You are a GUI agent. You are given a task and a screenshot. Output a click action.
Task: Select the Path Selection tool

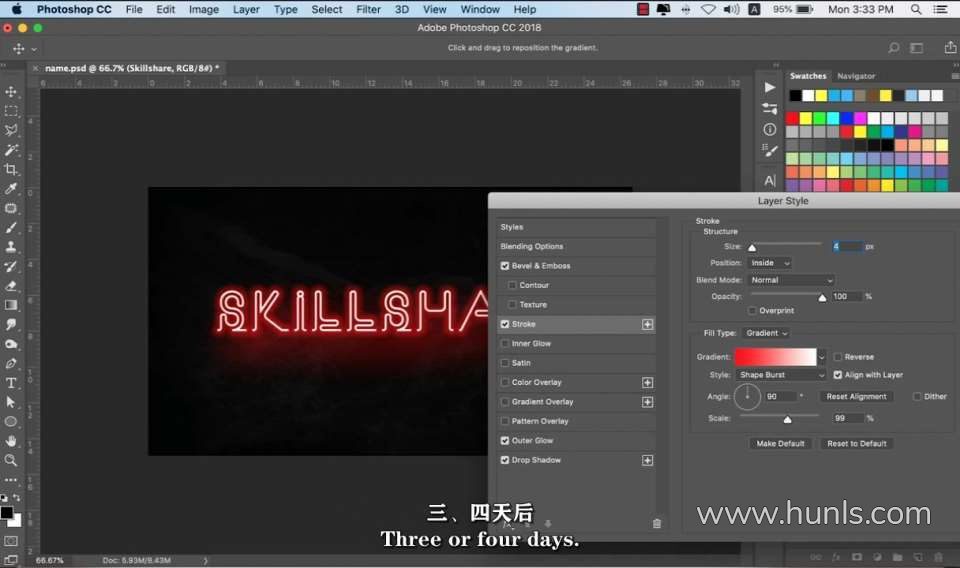point(11,402)
